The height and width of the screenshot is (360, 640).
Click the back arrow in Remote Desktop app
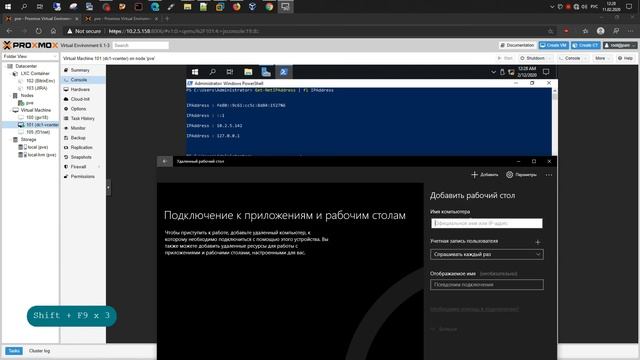coord(164,161)
